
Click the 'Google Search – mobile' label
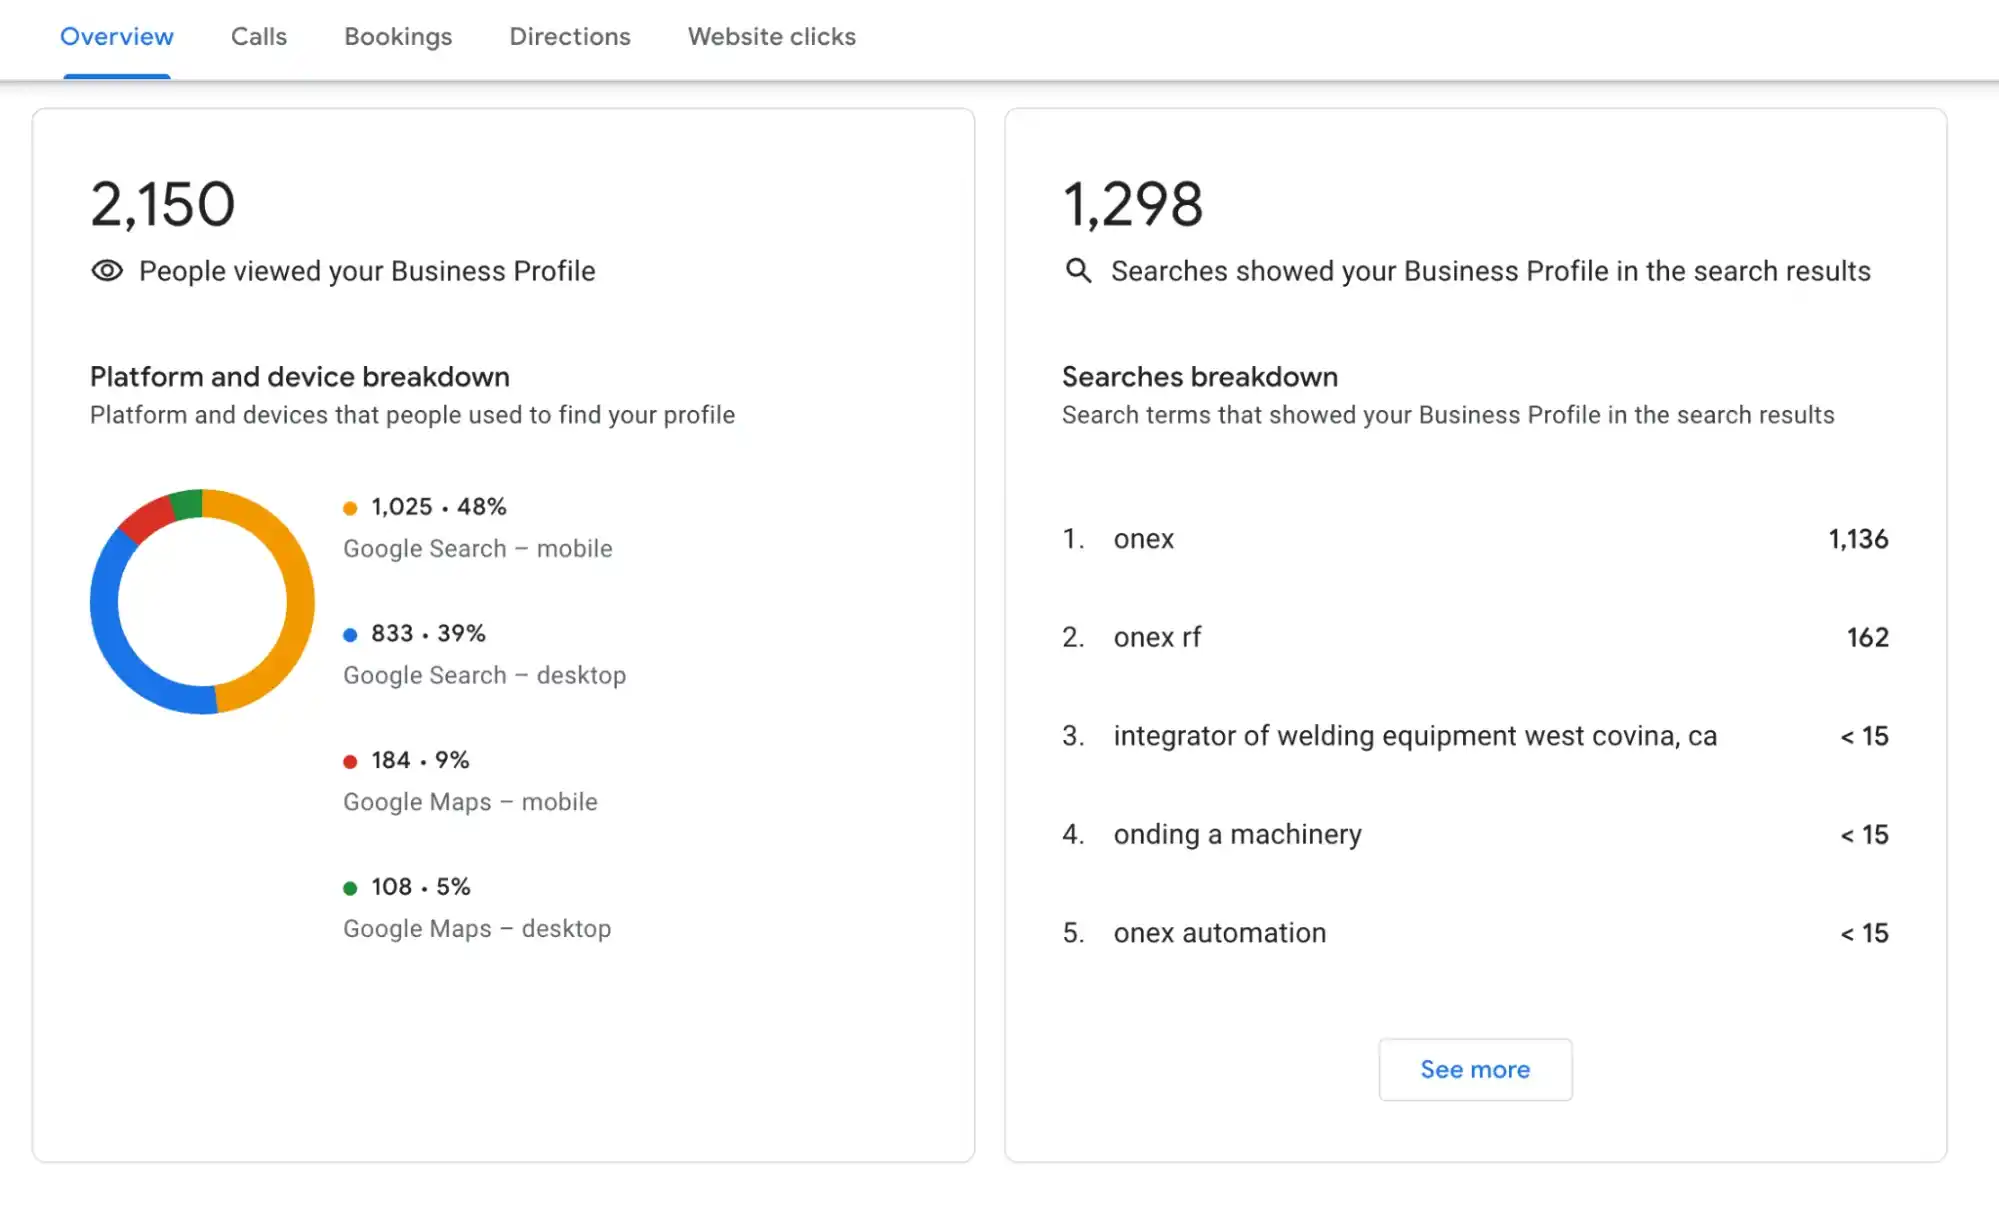(478, 549)
